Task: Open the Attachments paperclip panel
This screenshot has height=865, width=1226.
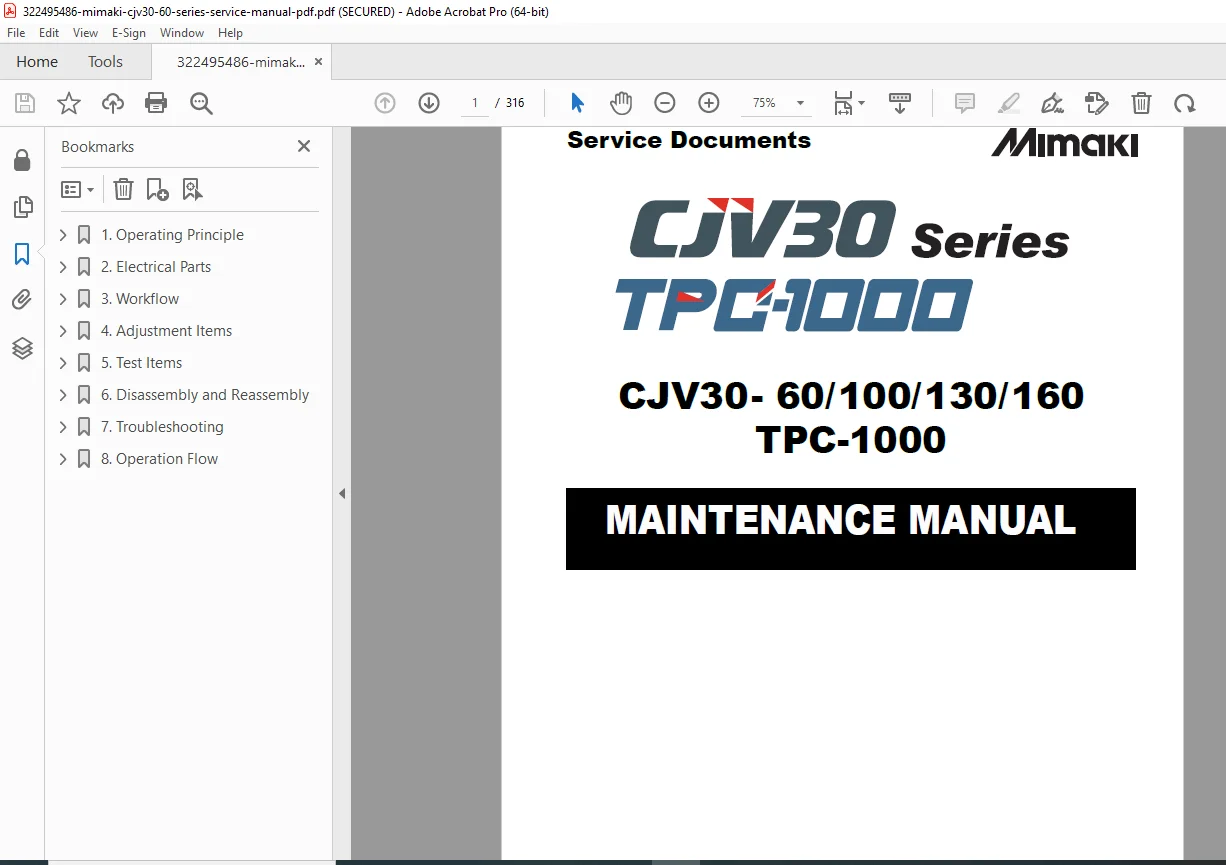Action: [x=22, y=300]
